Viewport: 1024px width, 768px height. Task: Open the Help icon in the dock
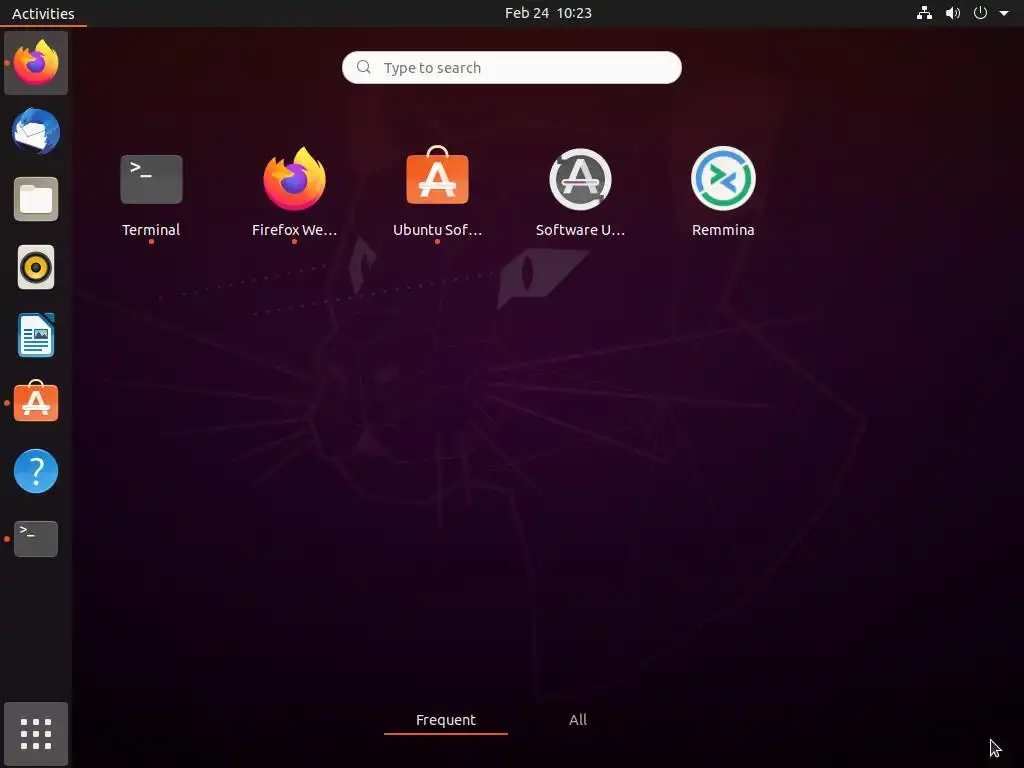click(36, 471)
